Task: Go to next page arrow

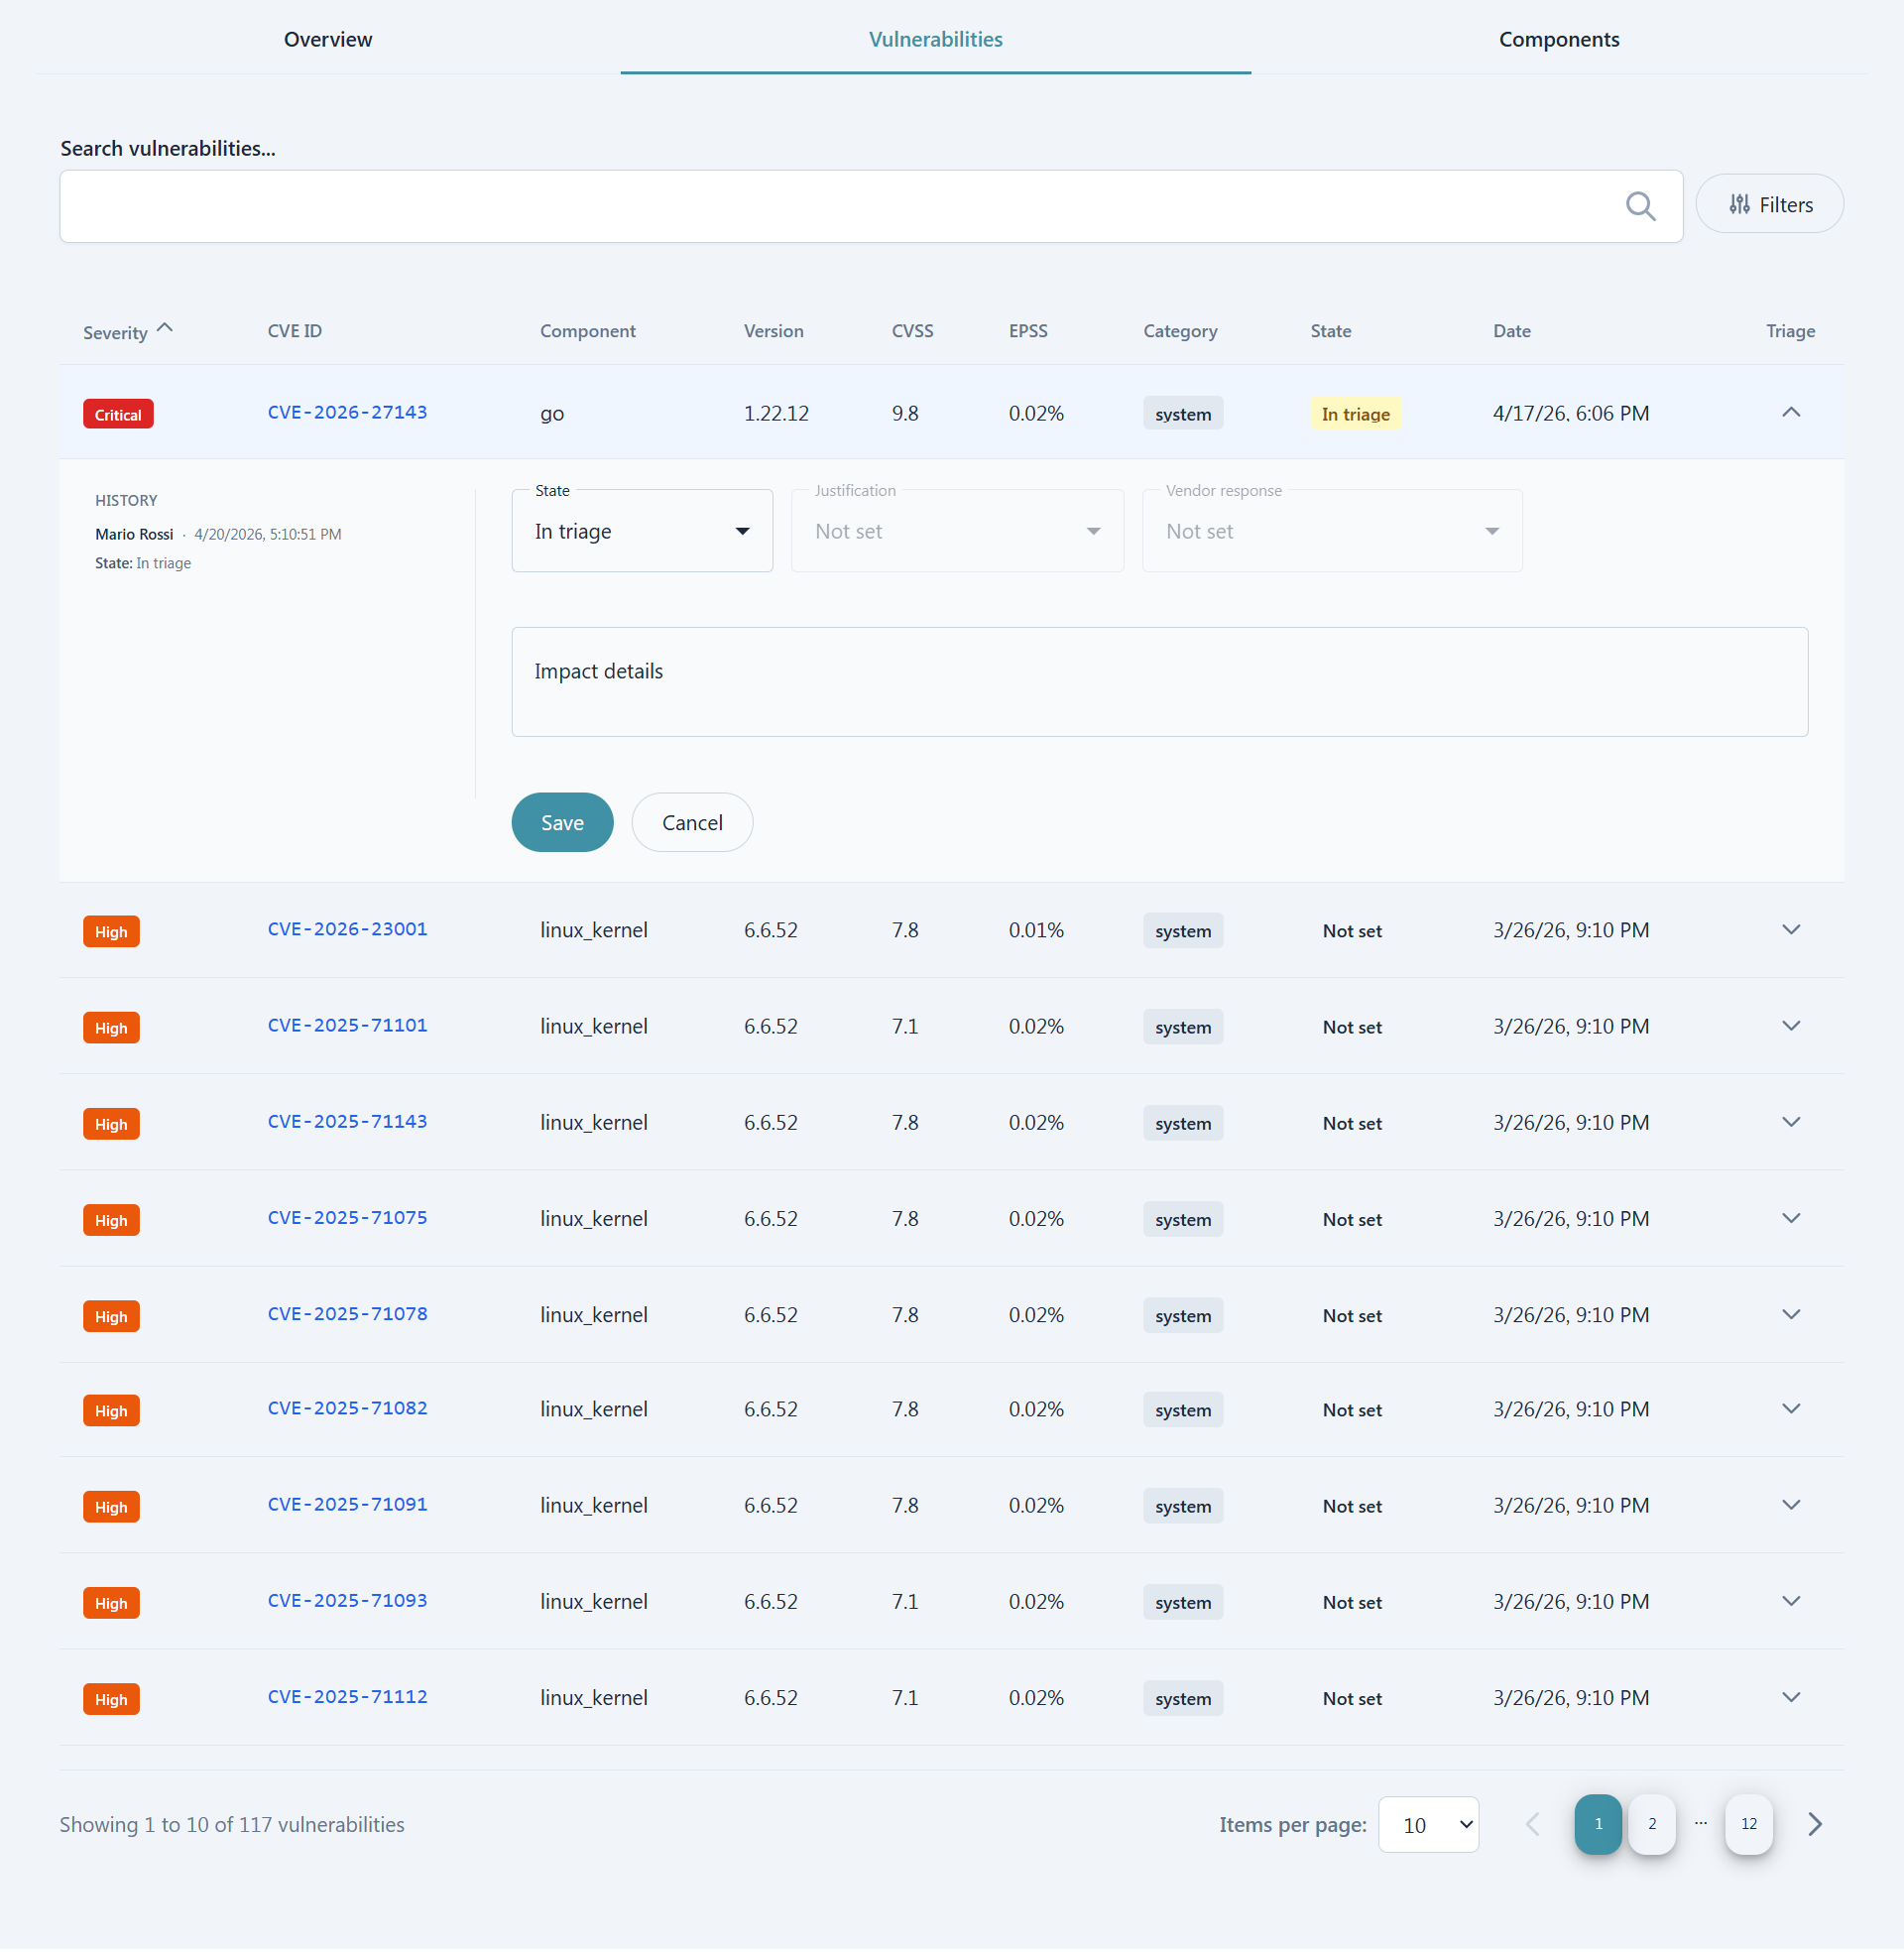Action: [x=1815, y=1824]
